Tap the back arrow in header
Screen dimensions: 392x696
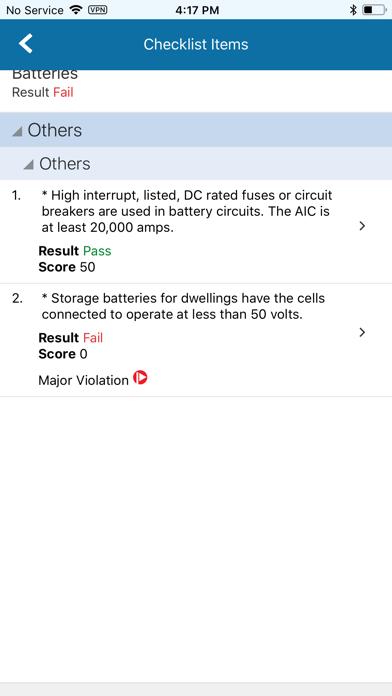(26, 44)
